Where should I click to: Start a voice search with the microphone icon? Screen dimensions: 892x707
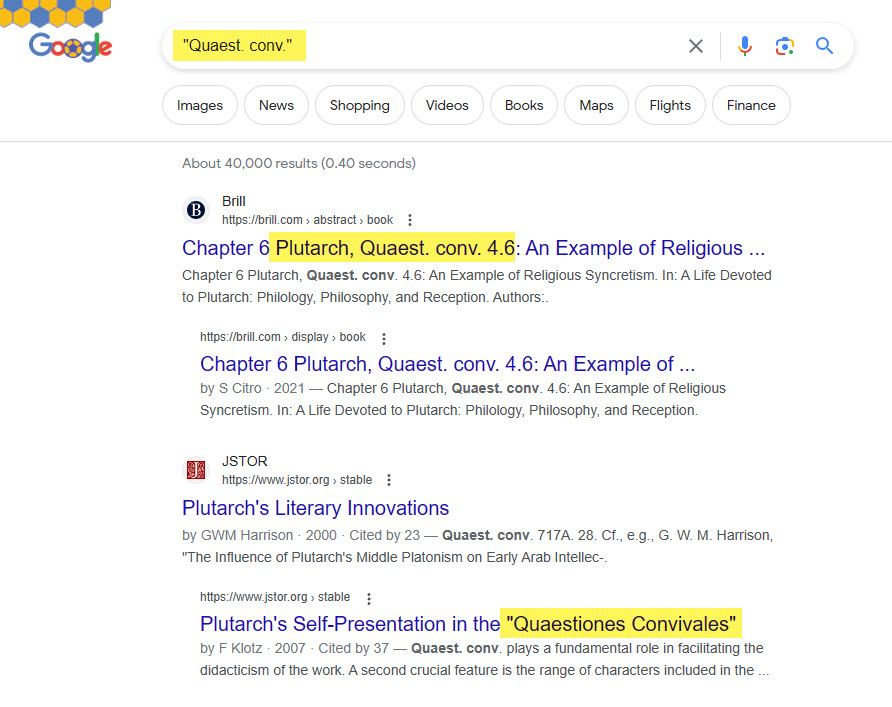pyautogui.click(x=745, y=46)
